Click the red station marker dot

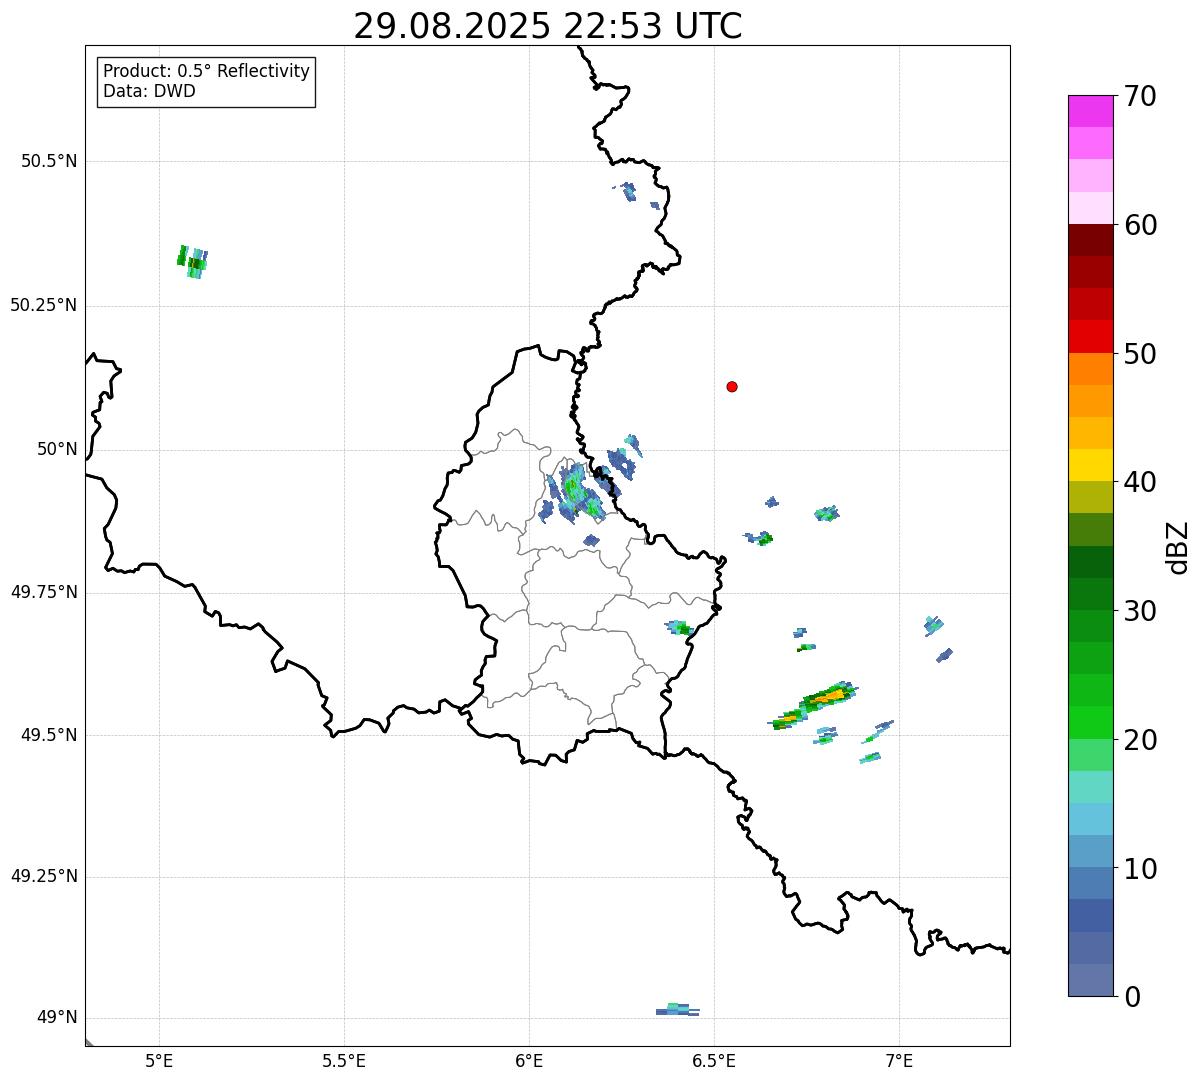732,387
